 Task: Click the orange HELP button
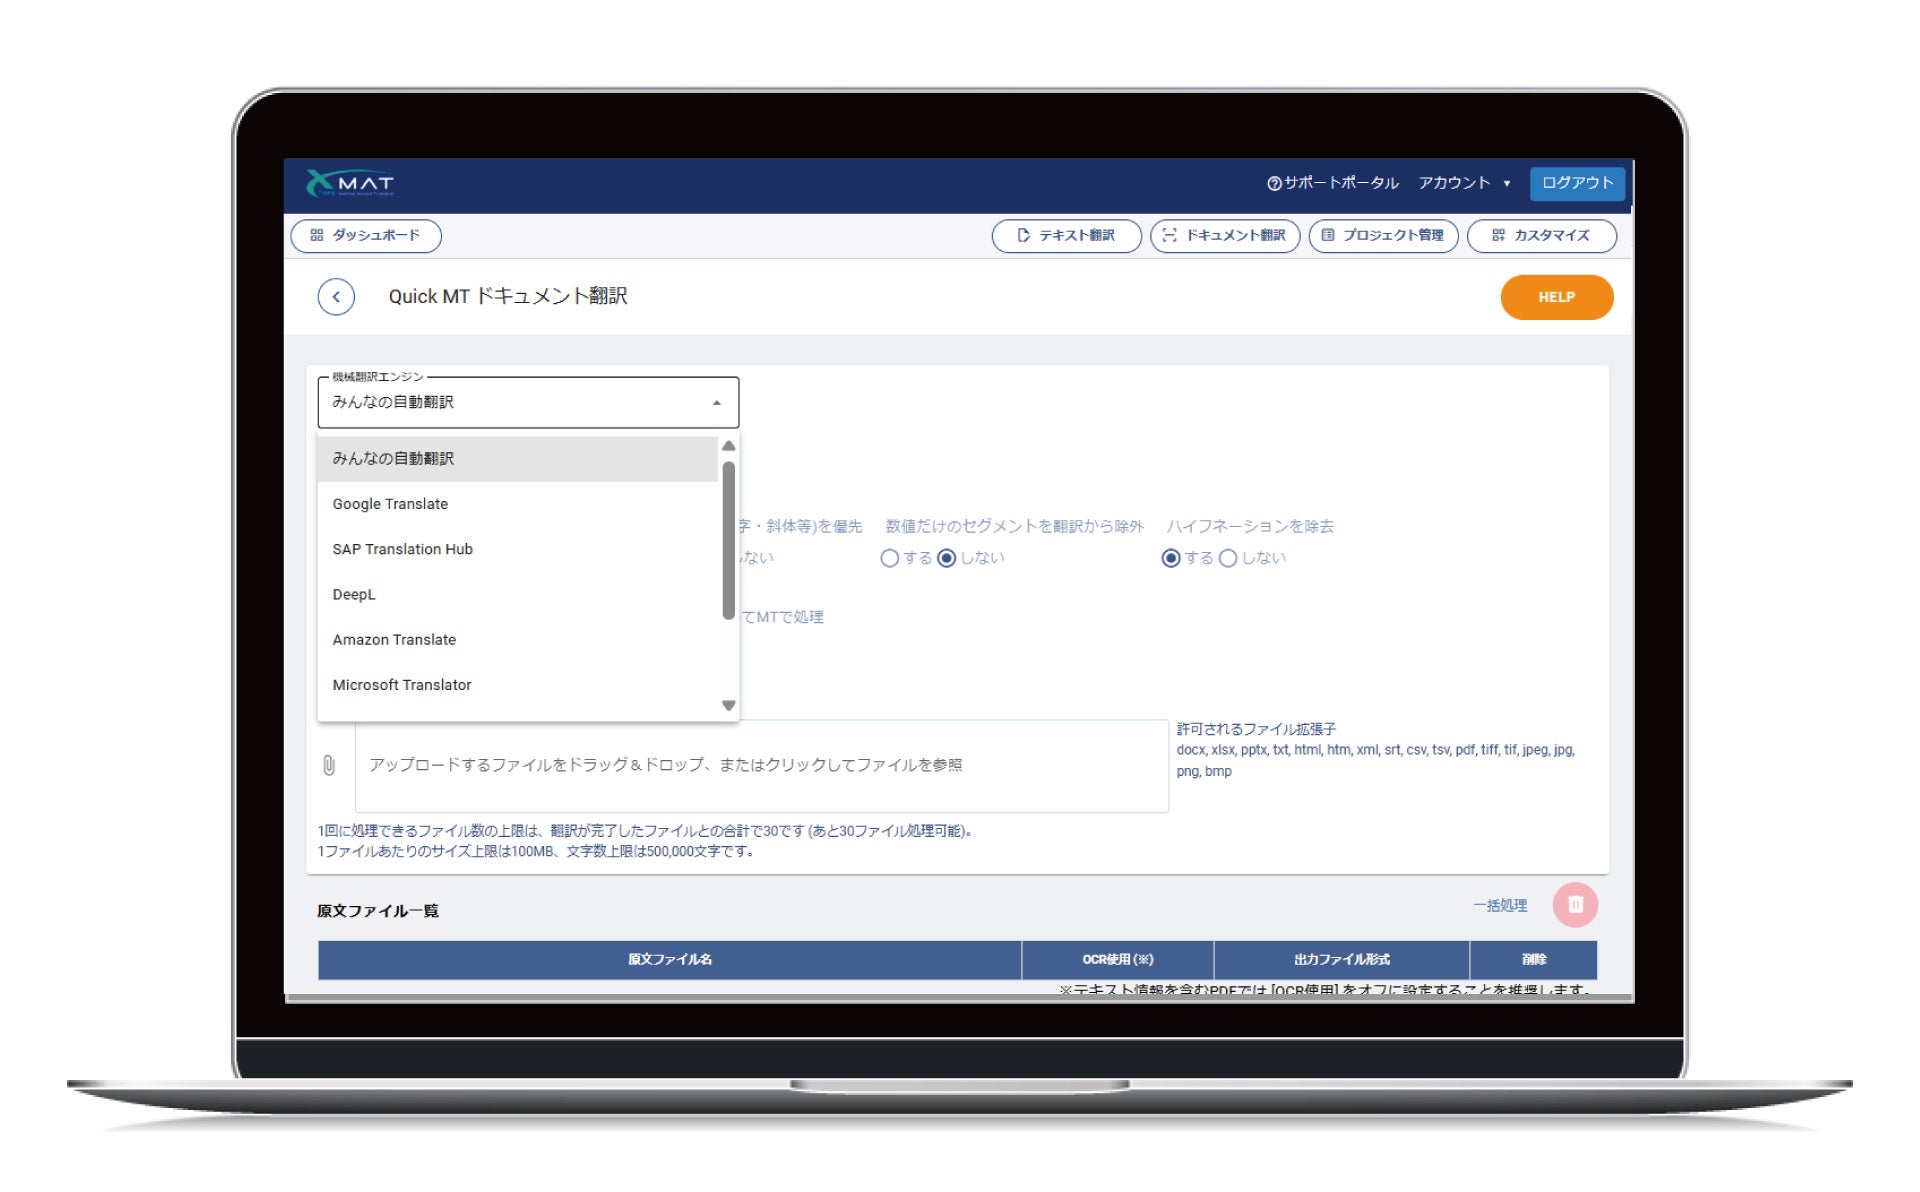point(1555,297)
